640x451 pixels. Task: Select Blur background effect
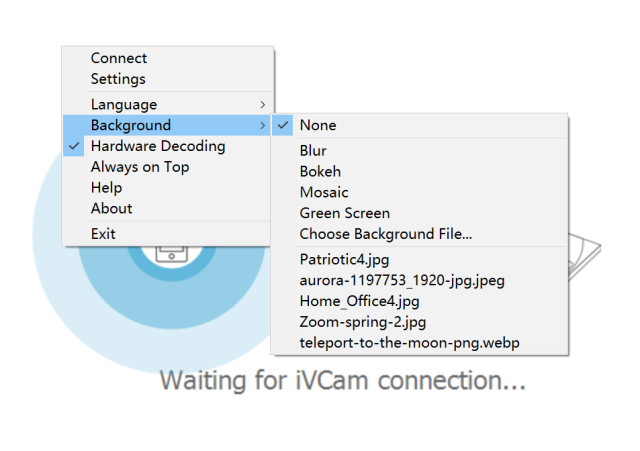[x=420, y=151]
